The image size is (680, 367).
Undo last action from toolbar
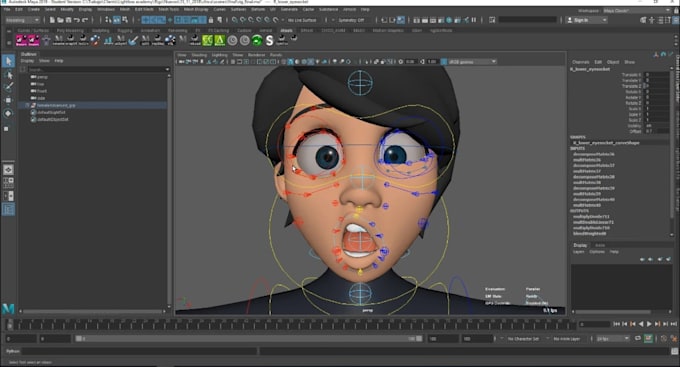click(x=77, y=20)
